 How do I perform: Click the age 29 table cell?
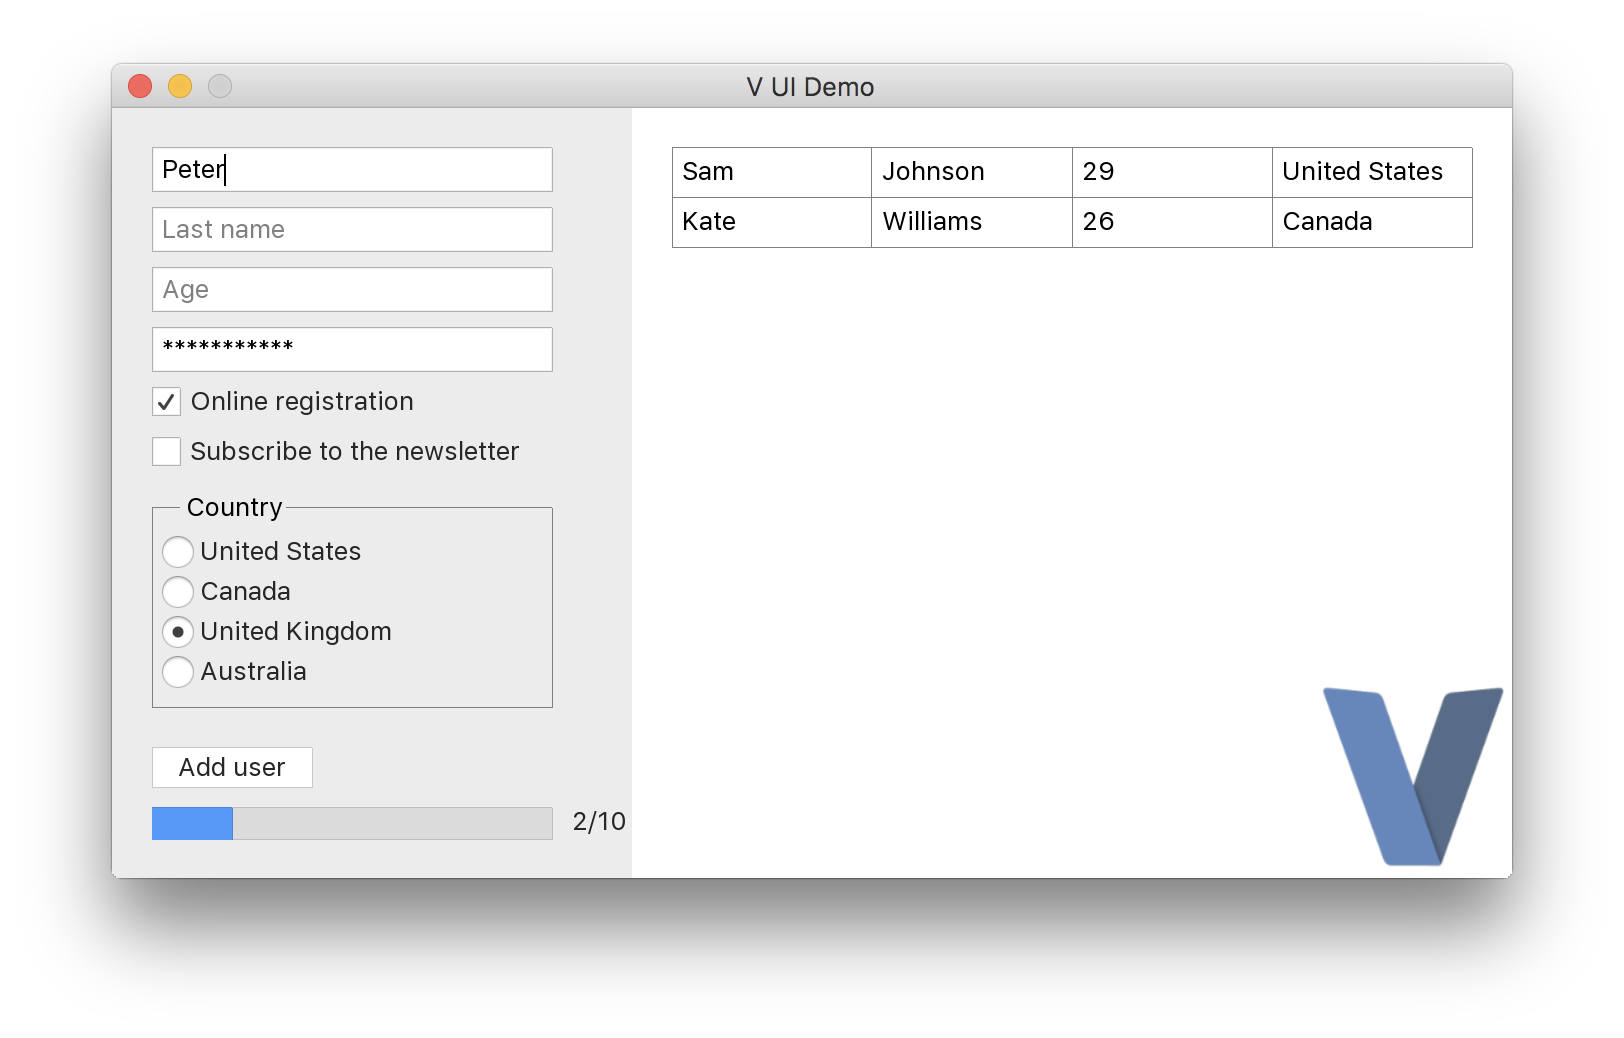tap(1171, 172)
